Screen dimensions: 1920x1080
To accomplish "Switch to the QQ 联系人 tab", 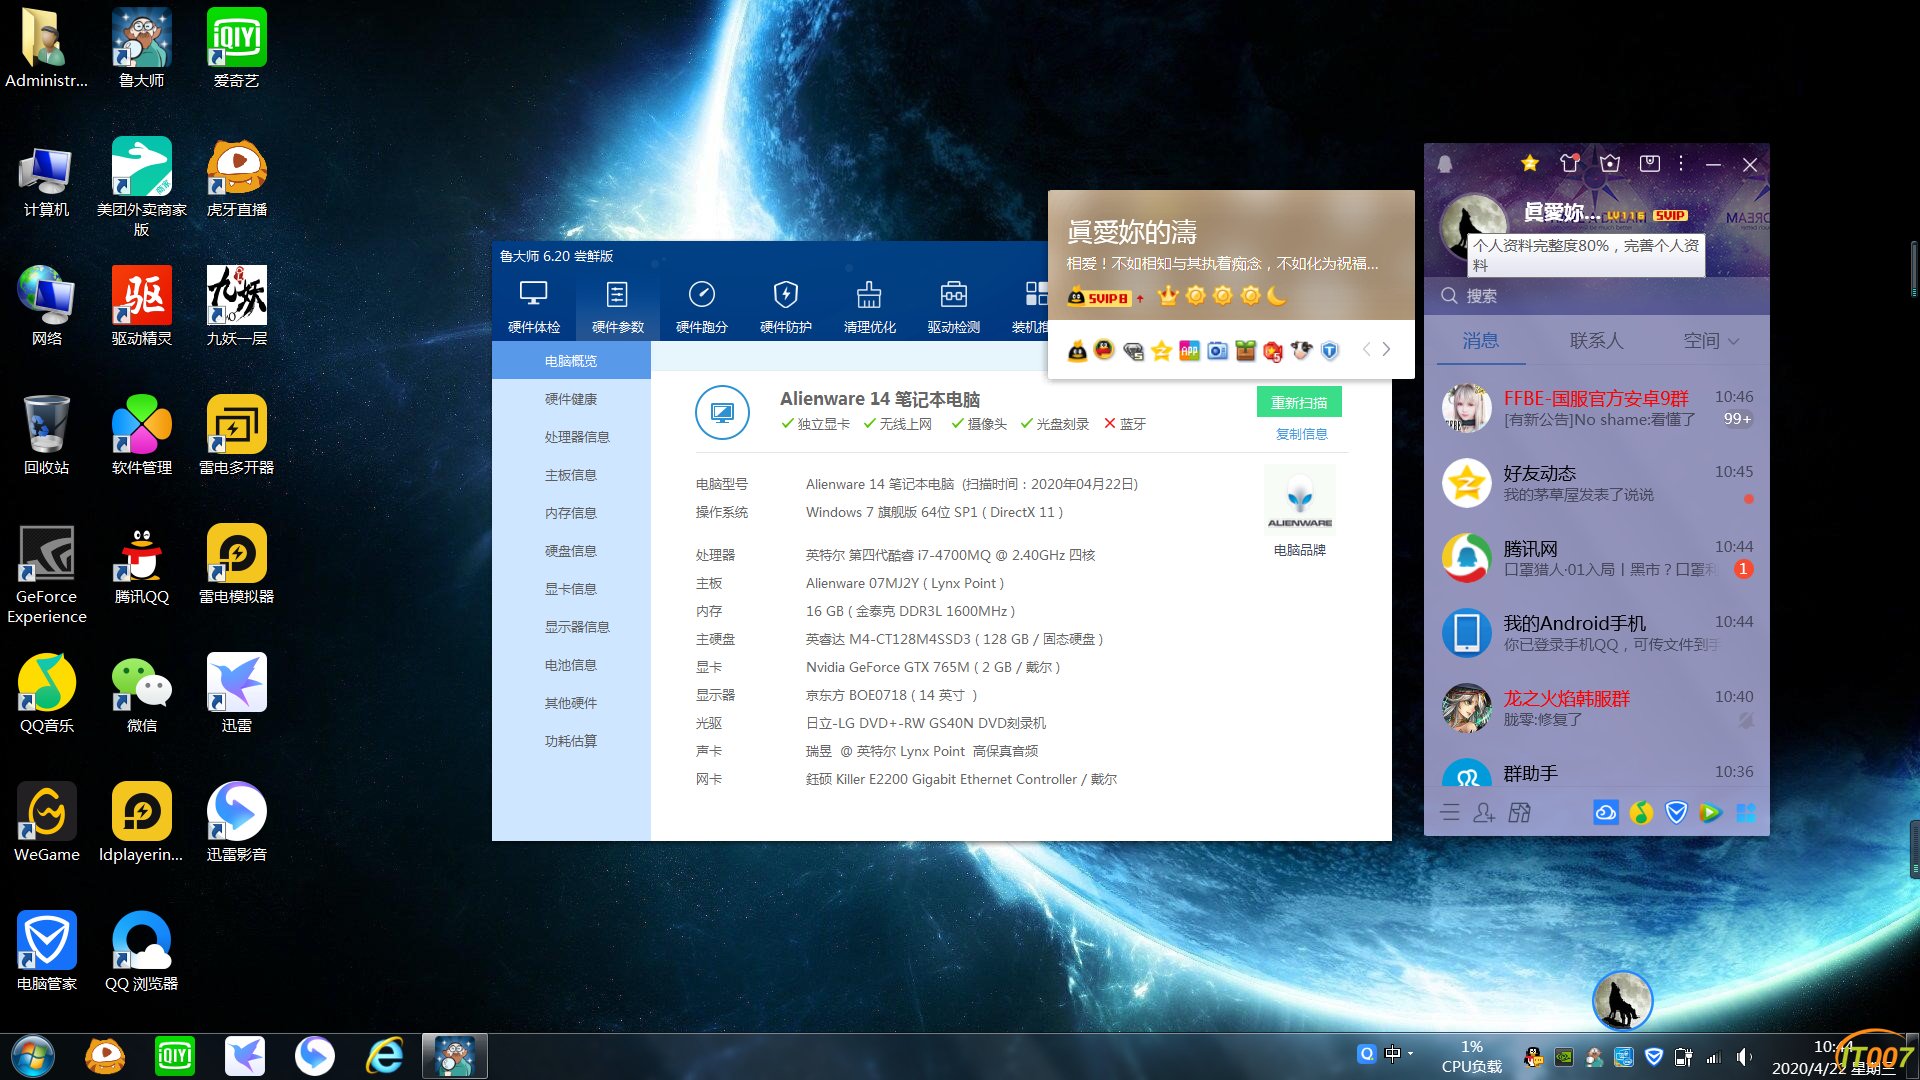I will (1596, 341).
